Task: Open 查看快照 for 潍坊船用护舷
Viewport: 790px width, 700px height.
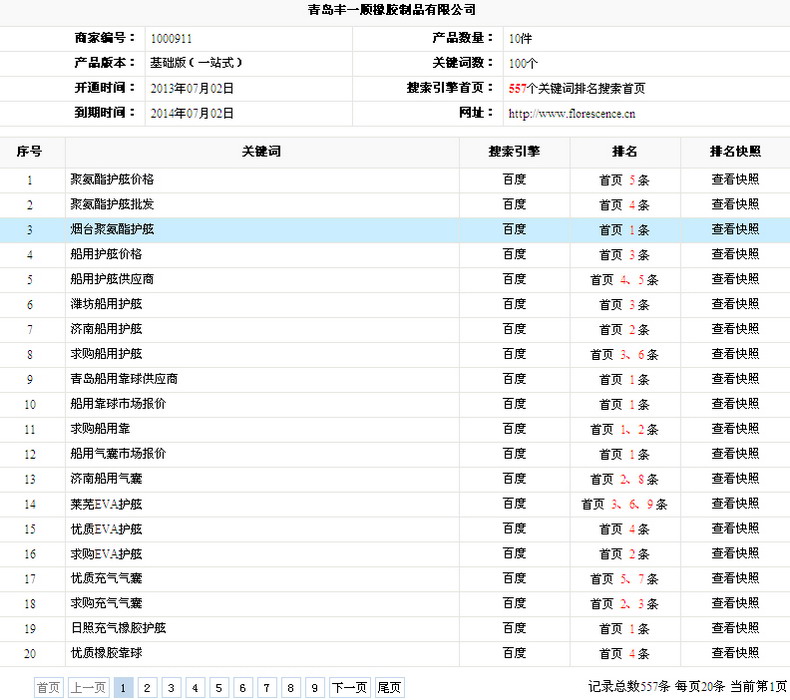Action: pos(735,304)
